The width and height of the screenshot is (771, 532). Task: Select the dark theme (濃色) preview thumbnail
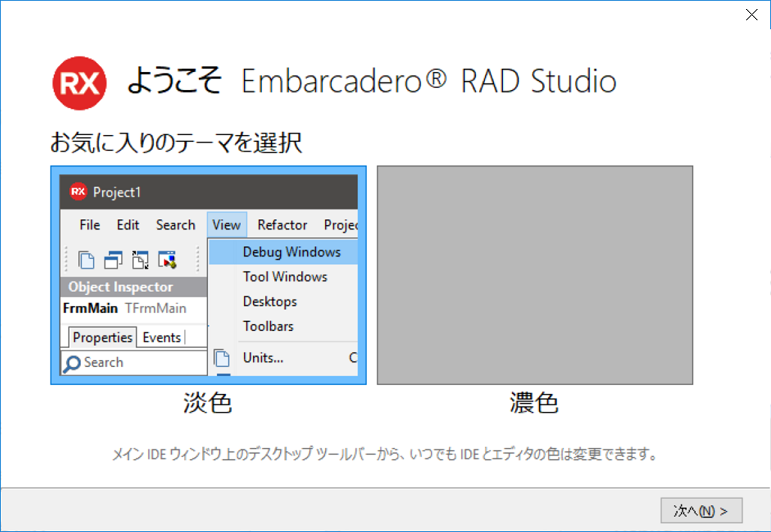tap(534, 275)
